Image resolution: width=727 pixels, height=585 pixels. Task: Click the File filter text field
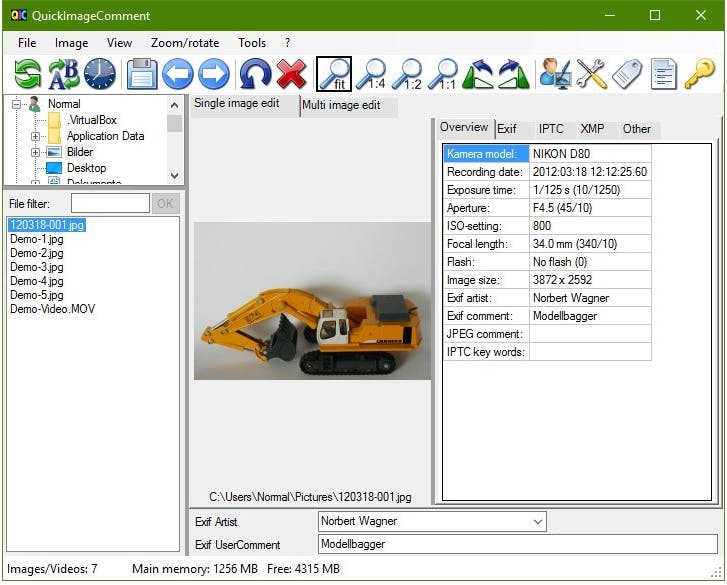[x=110, y=203]
